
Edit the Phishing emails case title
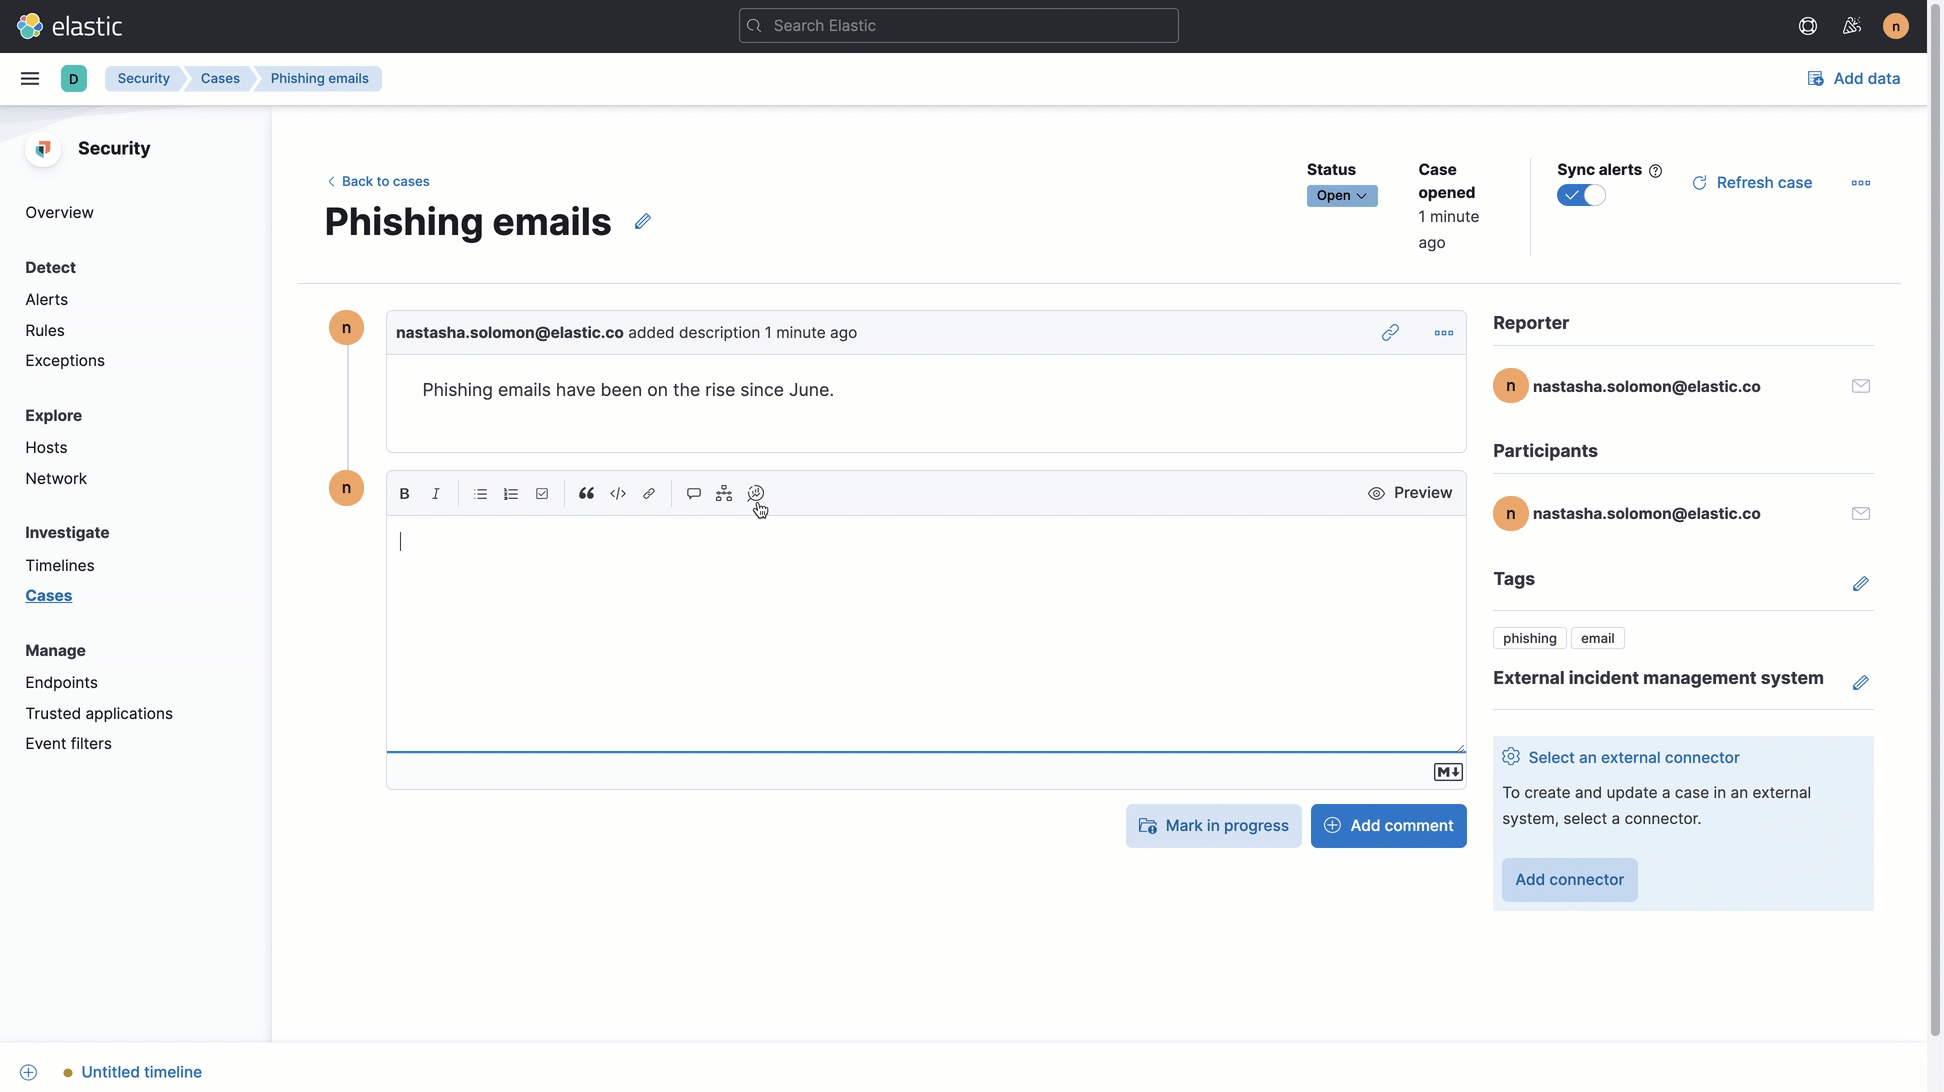pos(641,221)
